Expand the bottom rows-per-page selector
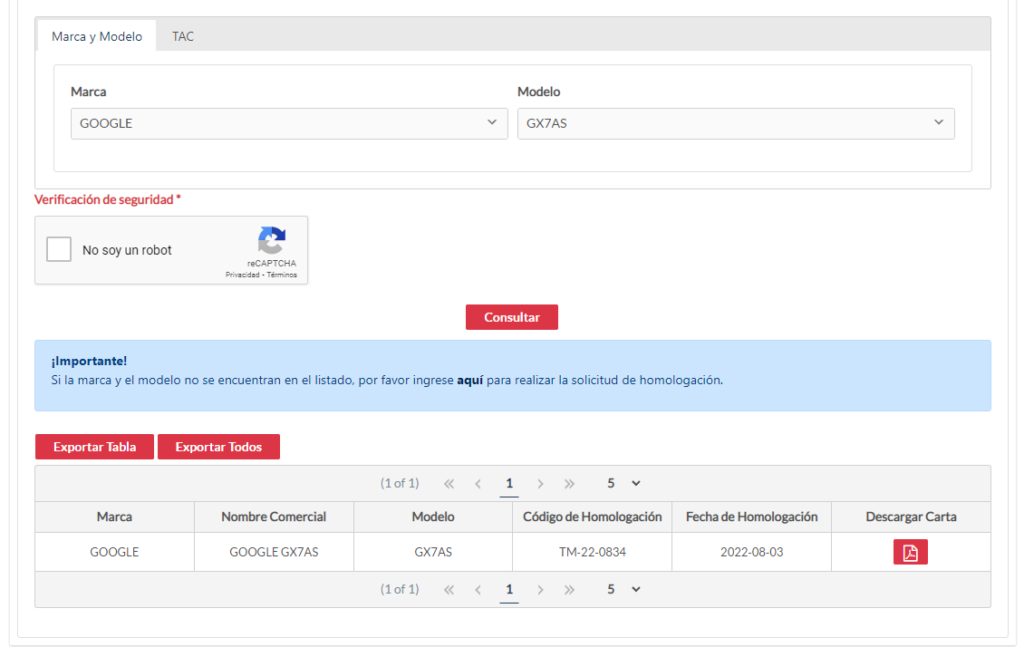The height and width of the screenshot is (647, 1024). (623, 590)
